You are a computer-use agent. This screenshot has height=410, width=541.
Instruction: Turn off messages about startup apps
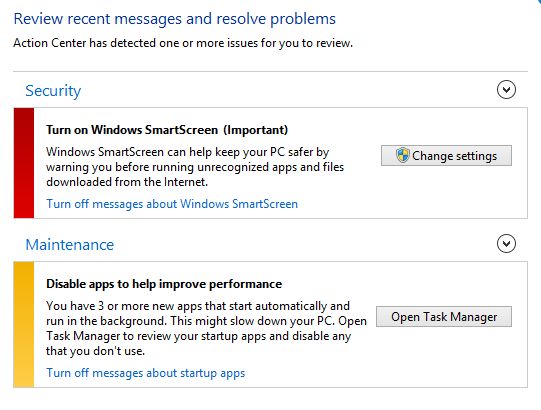coord(146,373)
